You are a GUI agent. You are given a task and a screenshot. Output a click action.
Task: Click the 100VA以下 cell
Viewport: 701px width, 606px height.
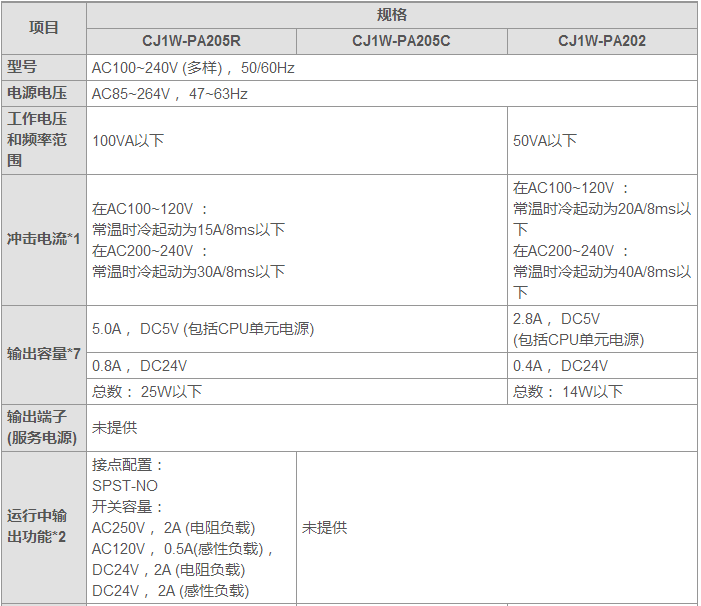coord(128,141)
